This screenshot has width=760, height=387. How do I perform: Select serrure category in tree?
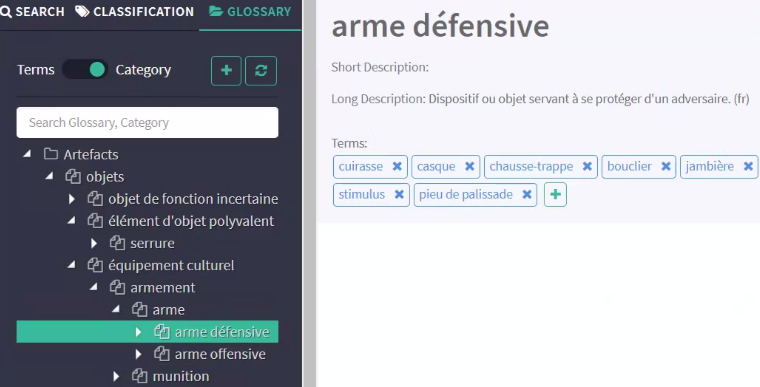[152, 243]
